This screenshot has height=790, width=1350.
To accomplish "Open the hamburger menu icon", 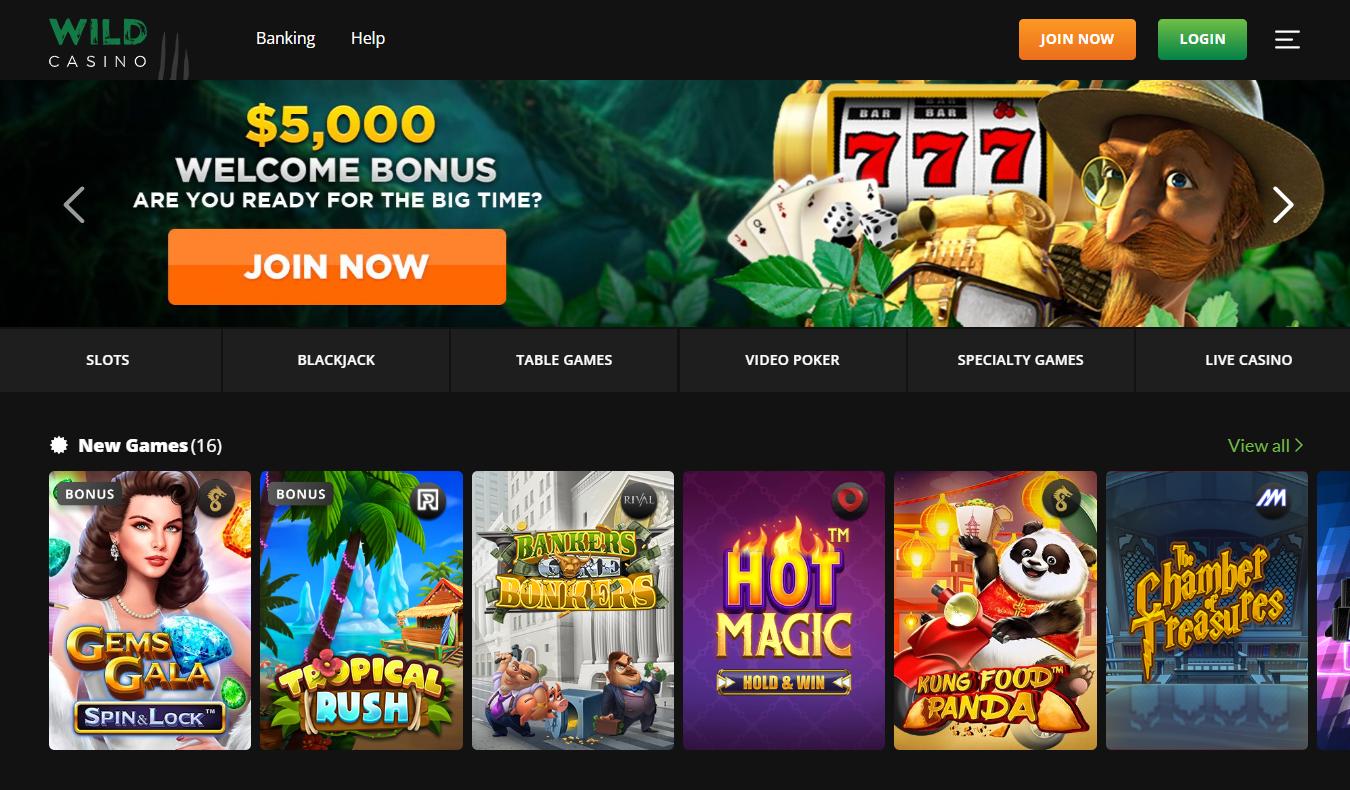I will pos(1287,39).
